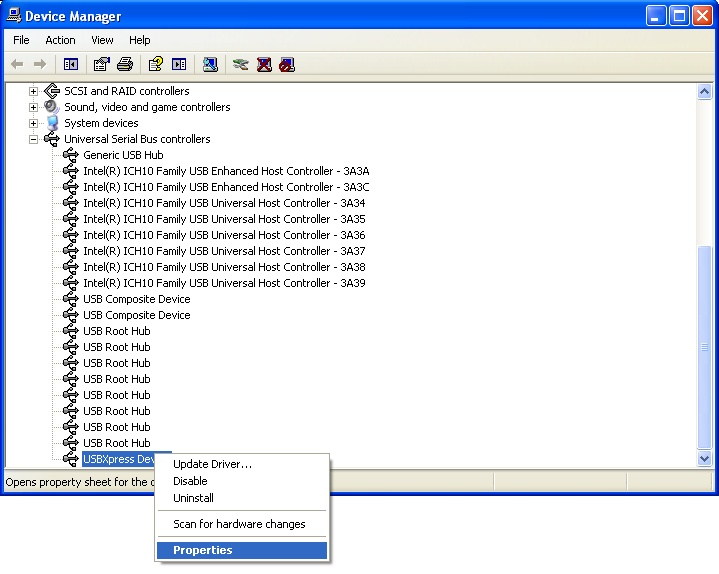Viewport: 719px width, 574px height.
Task: Select the Generic USB Hub row
Action: 123,155
